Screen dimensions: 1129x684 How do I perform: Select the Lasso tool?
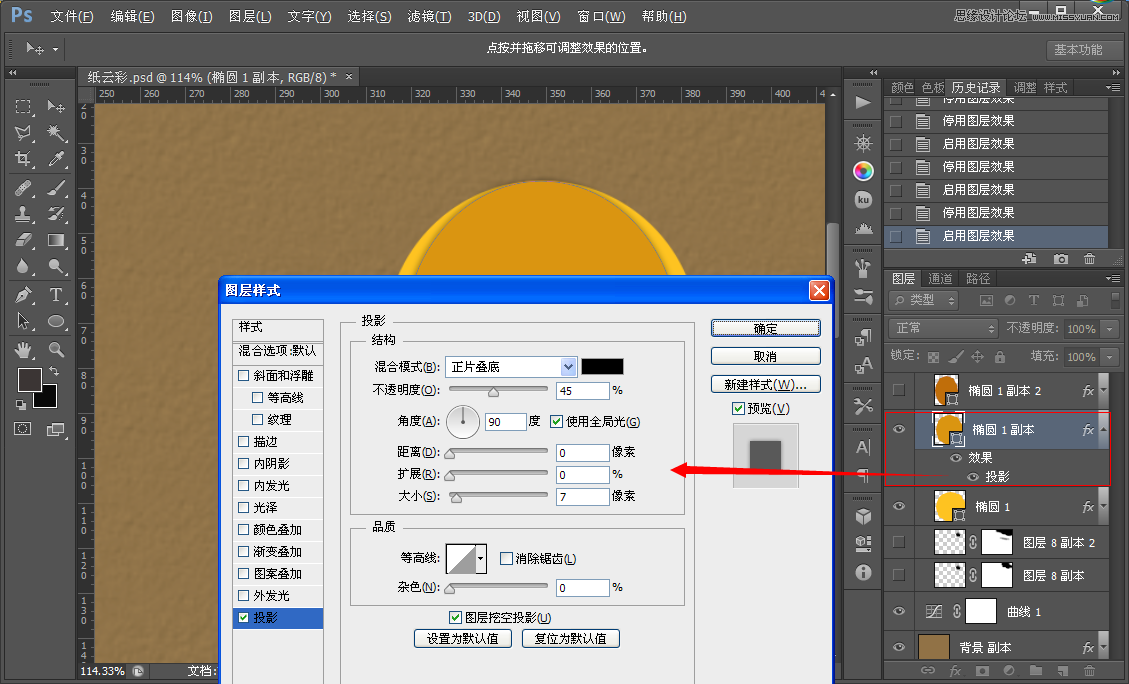click(23, 132)
